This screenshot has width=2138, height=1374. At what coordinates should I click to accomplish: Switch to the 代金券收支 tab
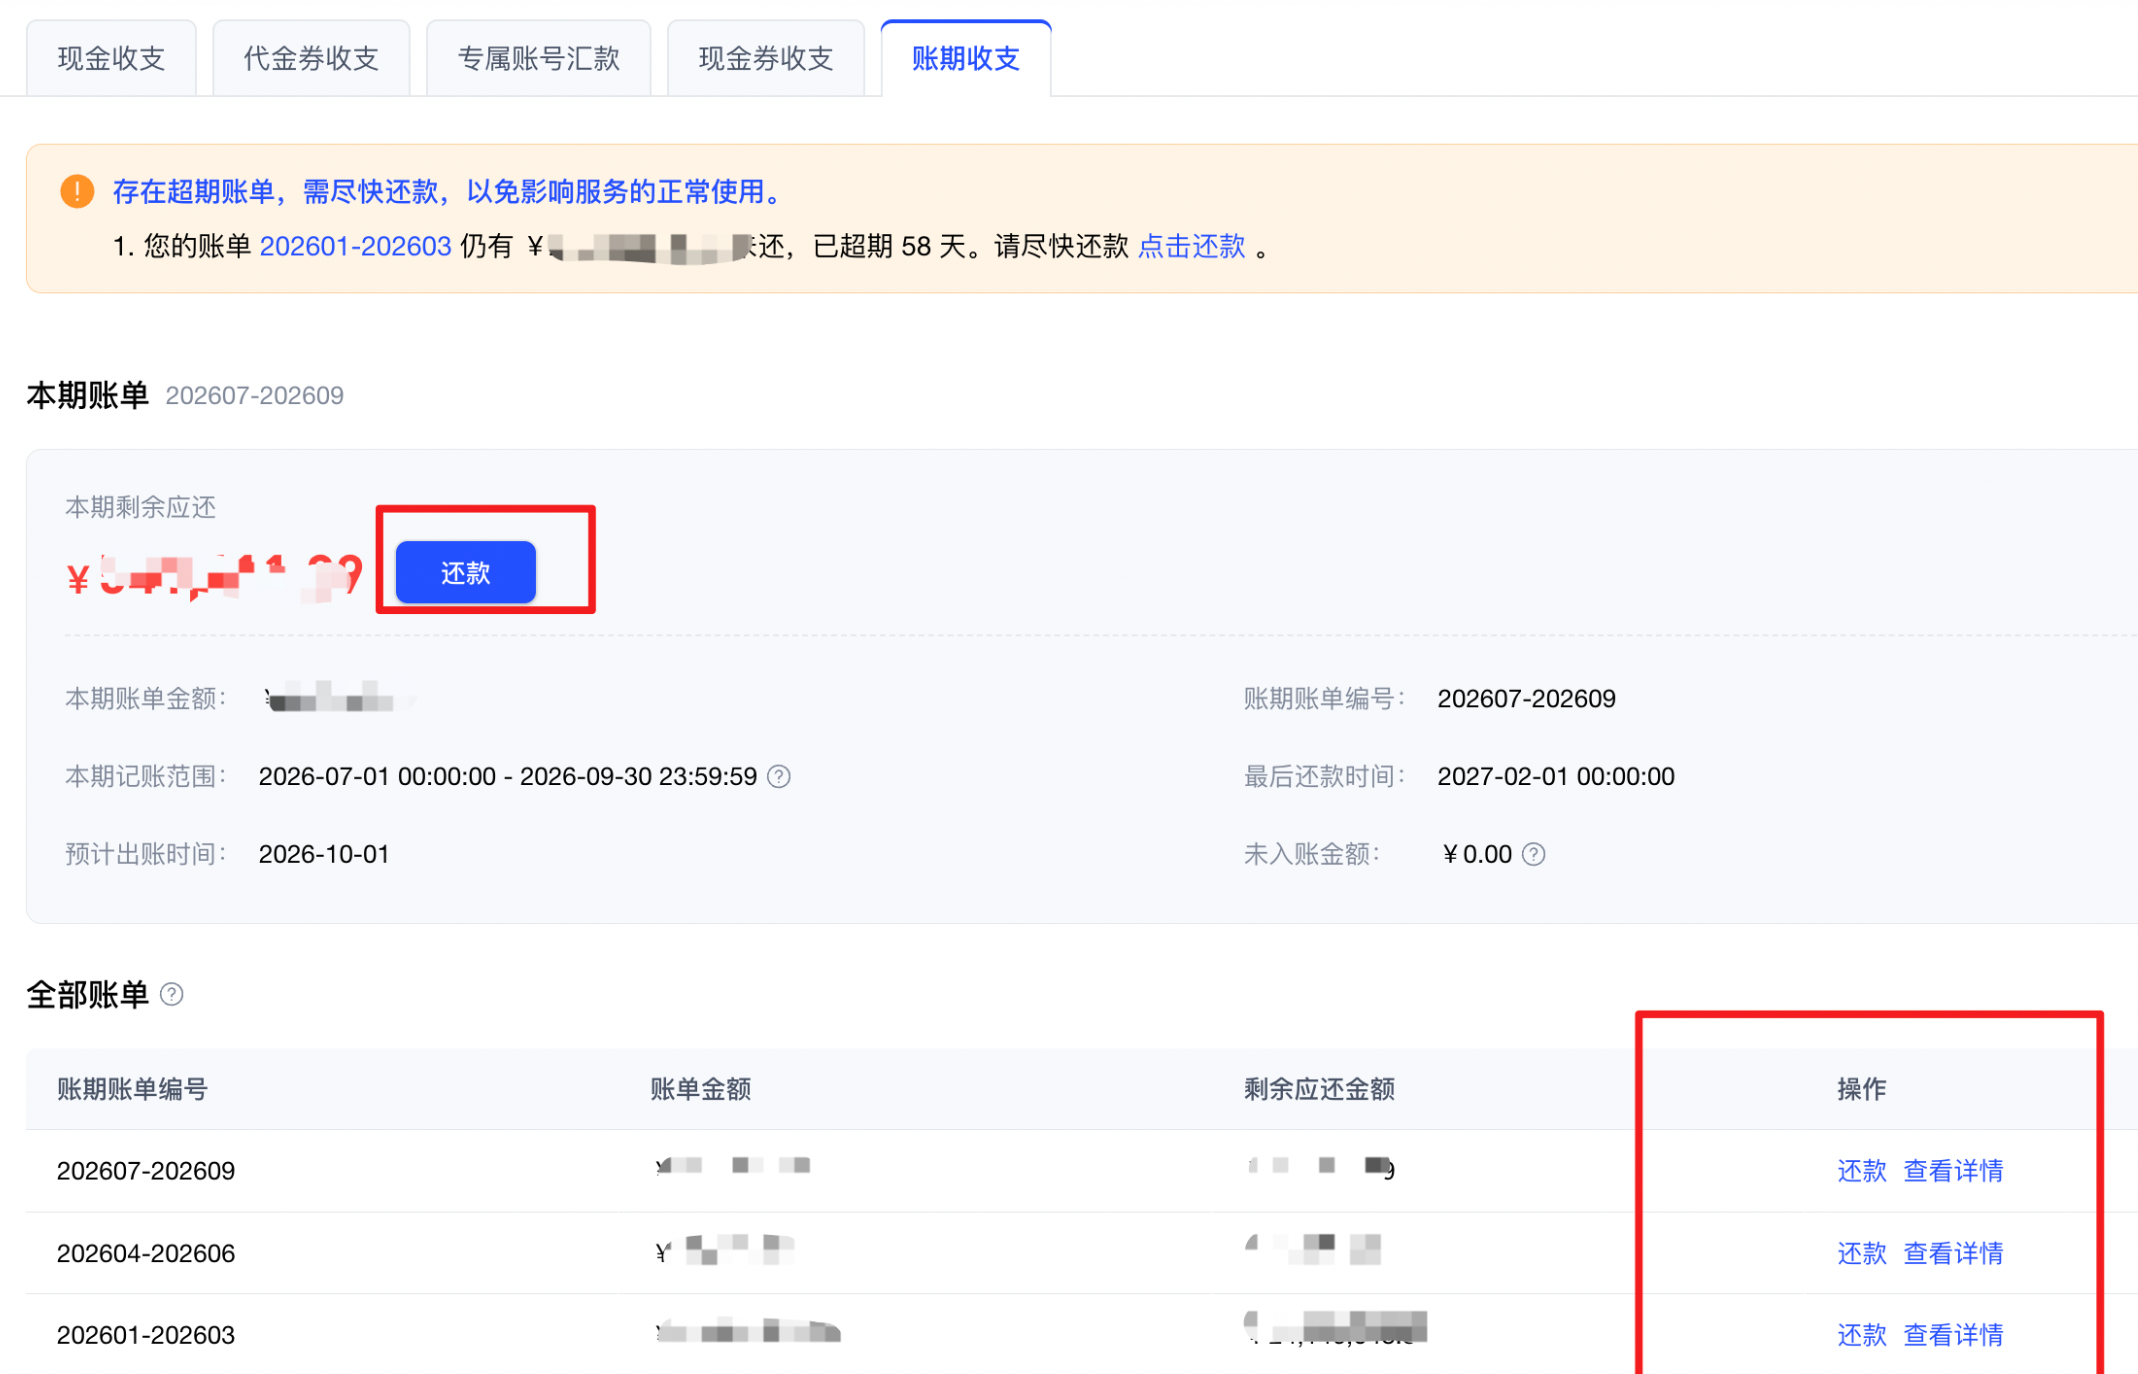[x=311, y=58]
